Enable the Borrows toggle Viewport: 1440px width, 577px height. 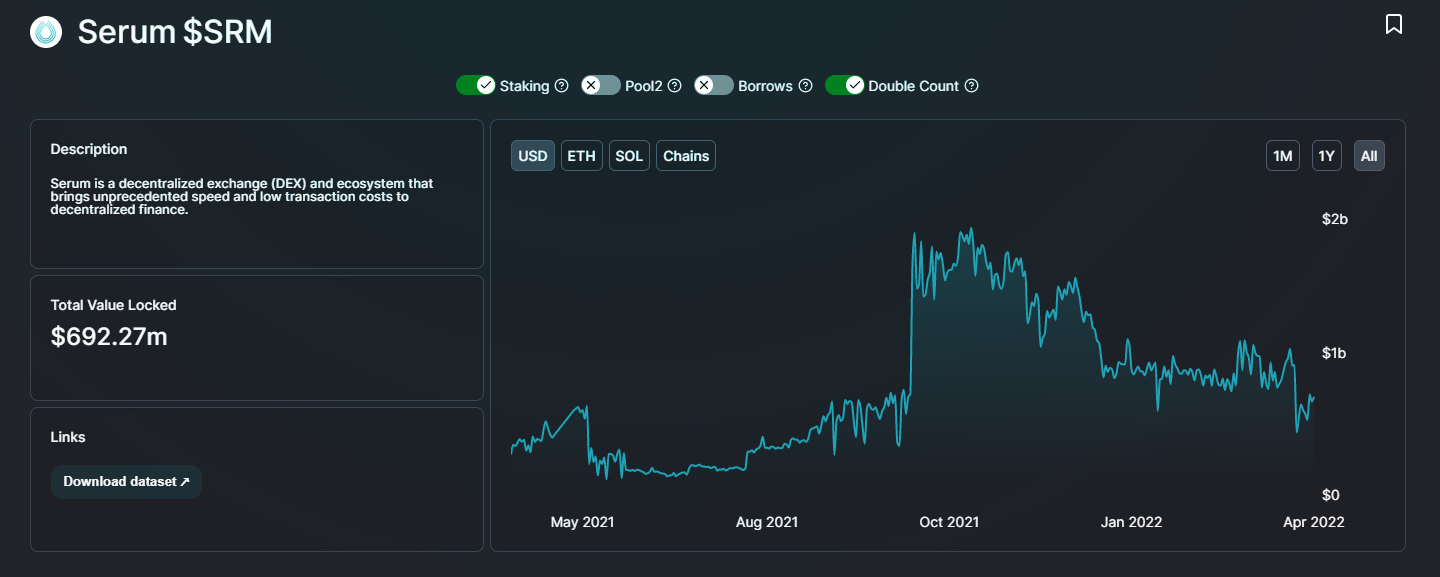point(714,85)
